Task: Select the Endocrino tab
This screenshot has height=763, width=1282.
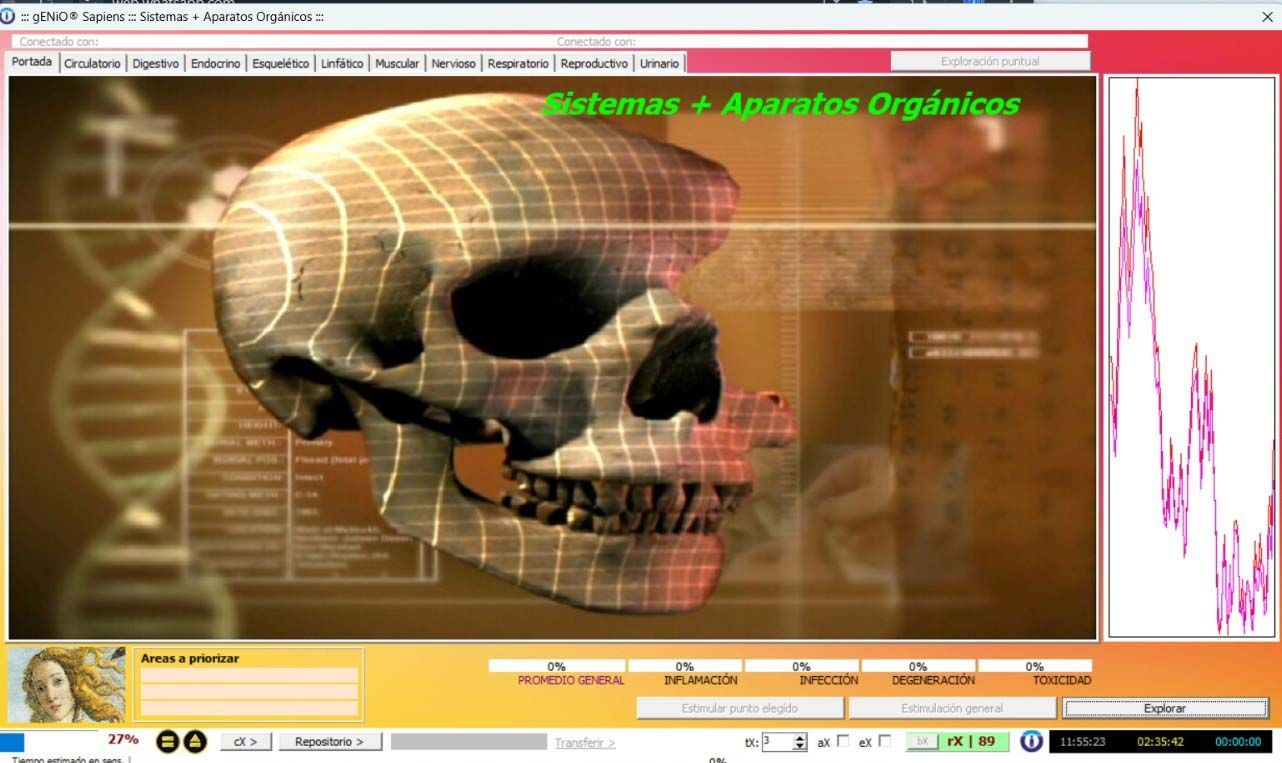Action: (216, 63)
